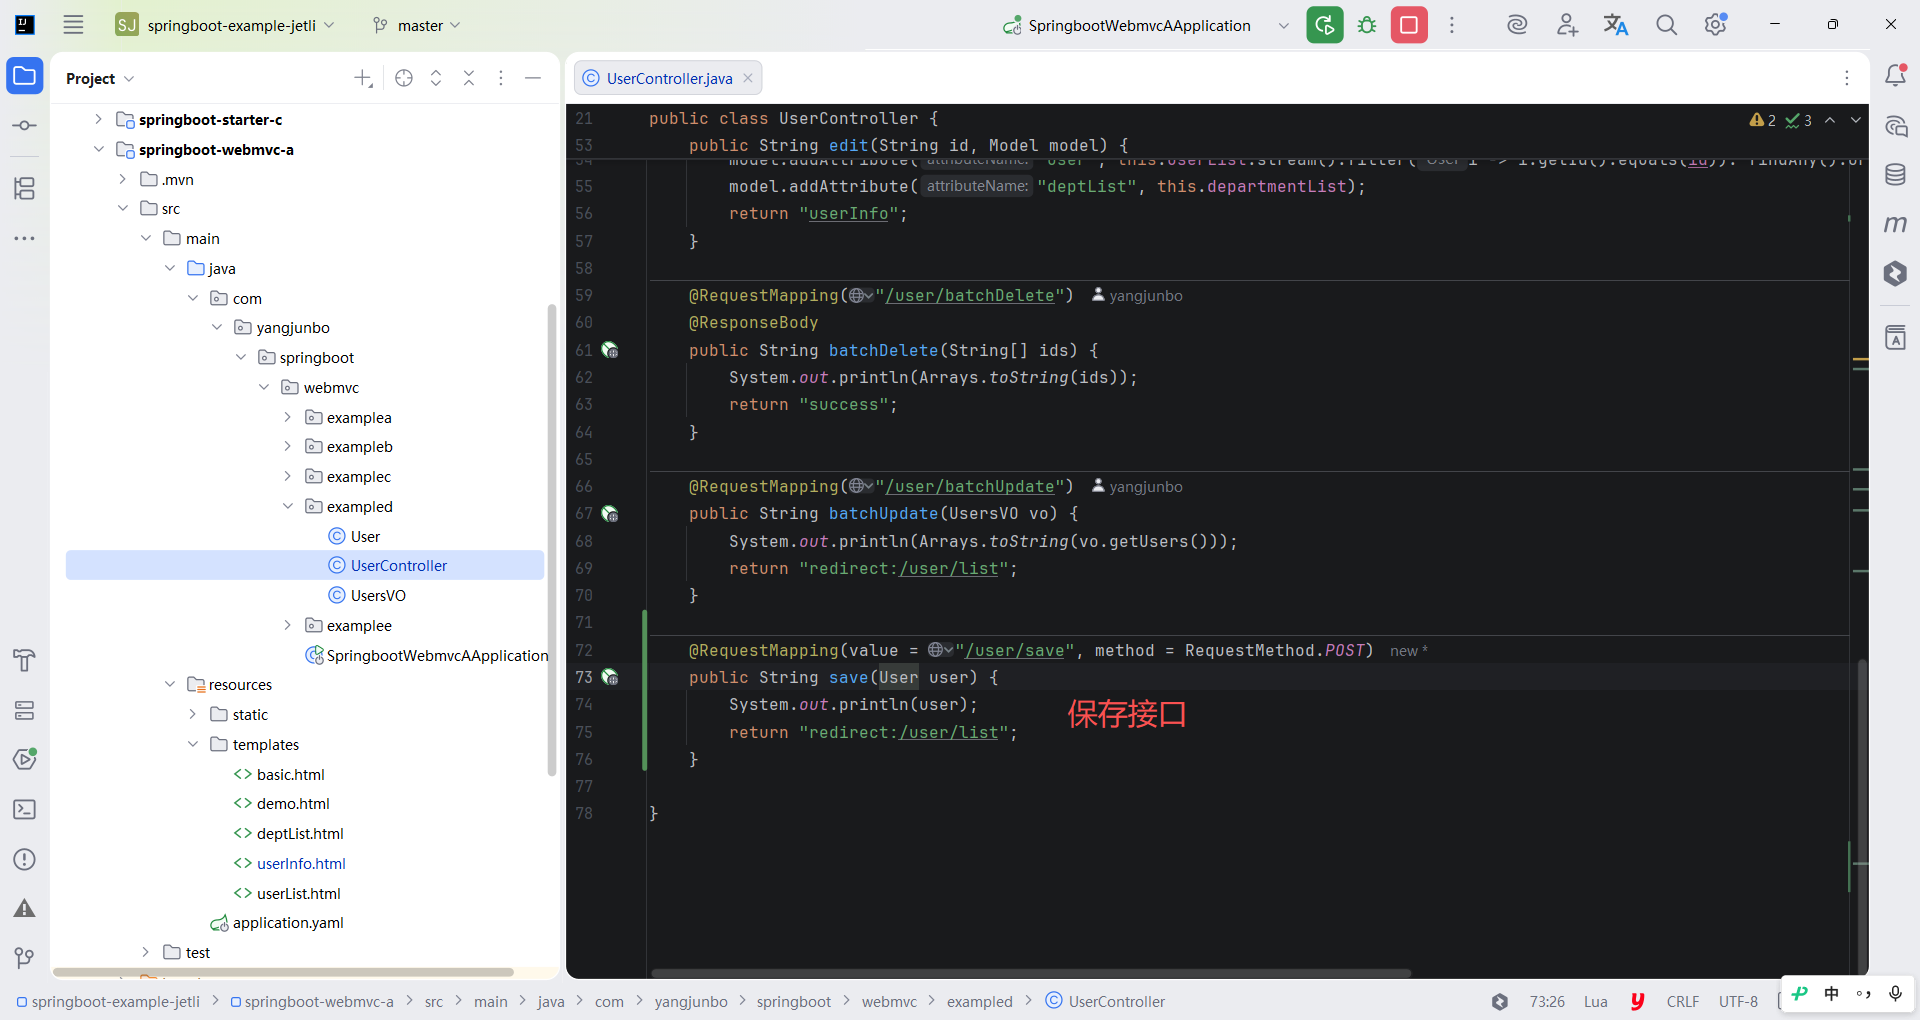Open Search Everywhere magnifier

click(x=1666, y=25)
